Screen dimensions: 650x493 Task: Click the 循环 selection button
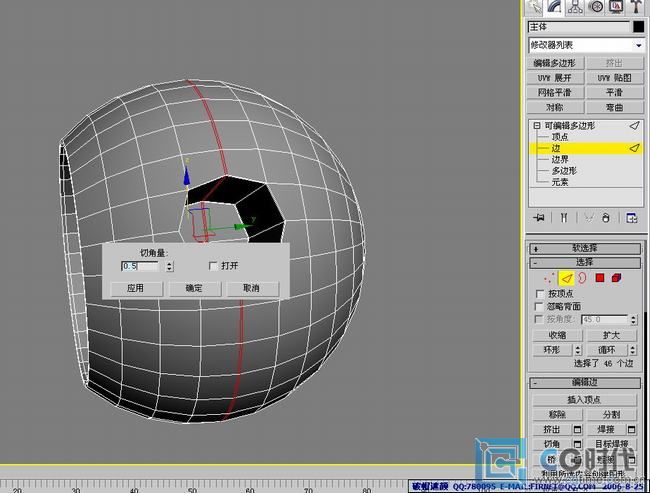click(x=607, y=350)
